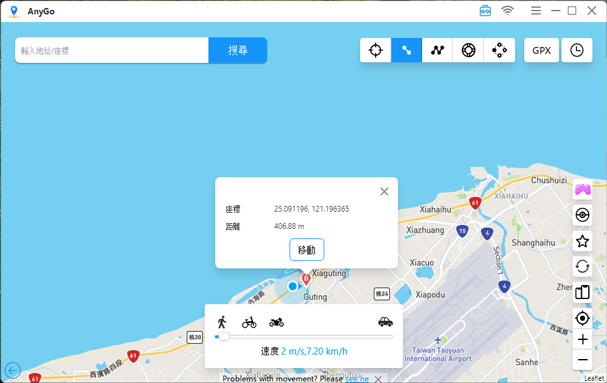Click Taiwan Taoyuan International Airport label

(438, 354)
